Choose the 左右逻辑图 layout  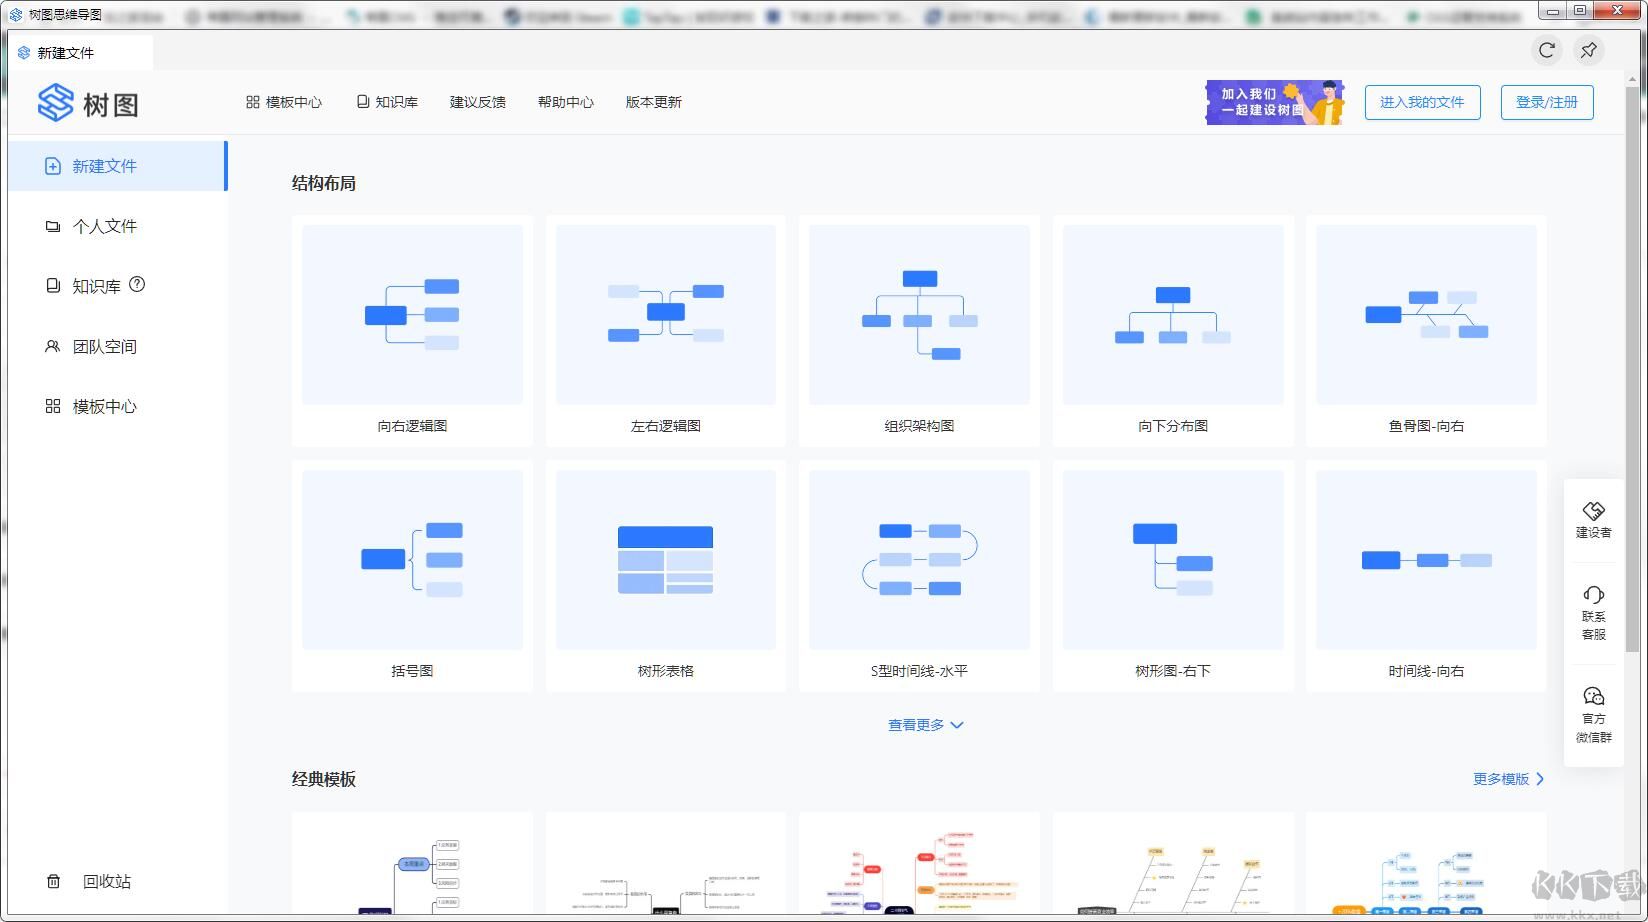[x=666, y=331]
